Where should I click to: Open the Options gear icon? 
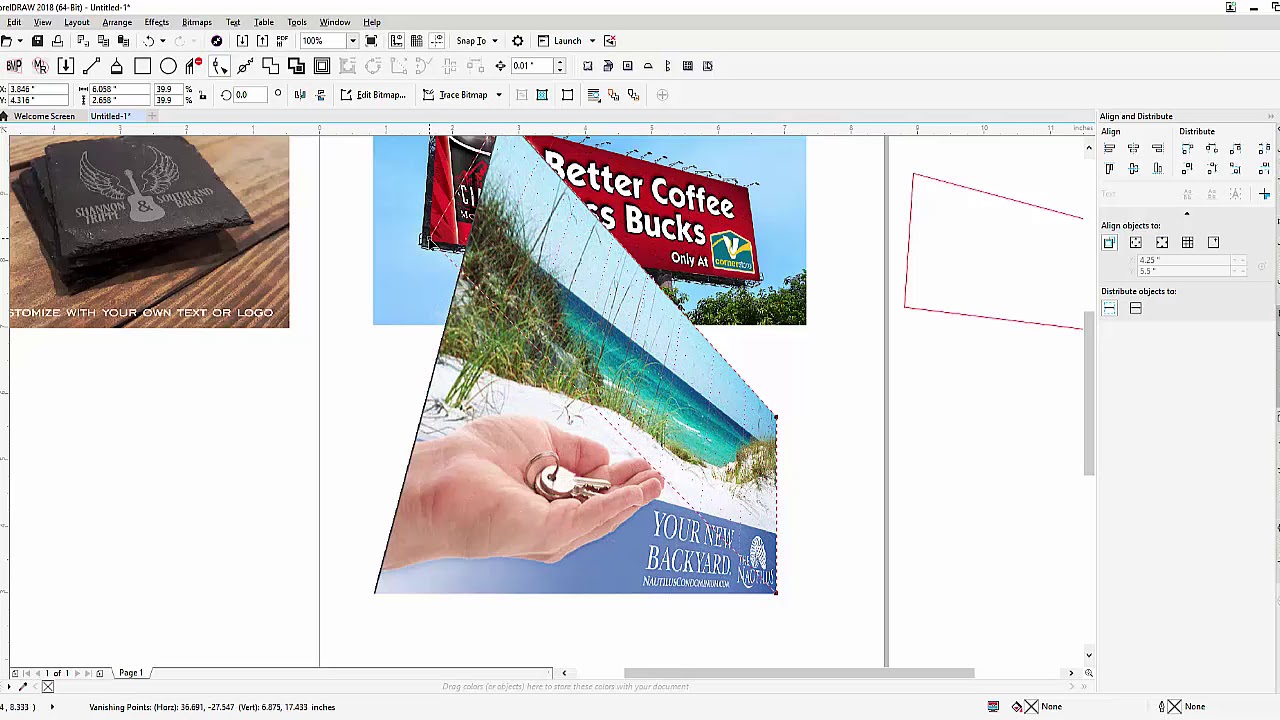(x=518, y=41)
